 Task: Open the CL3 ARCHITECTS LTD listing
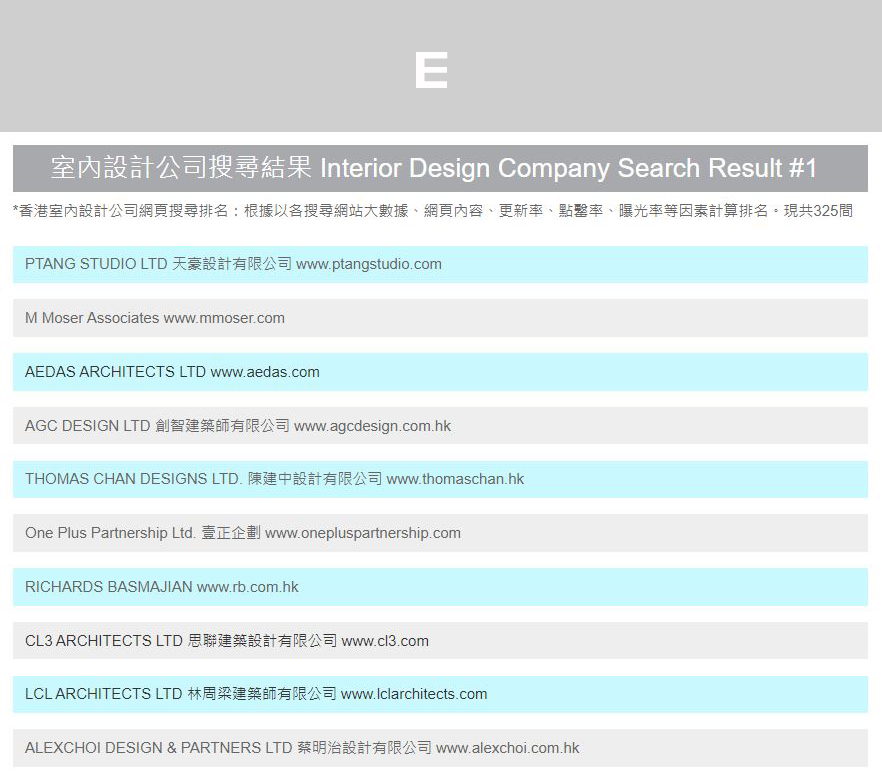[440, 641]
